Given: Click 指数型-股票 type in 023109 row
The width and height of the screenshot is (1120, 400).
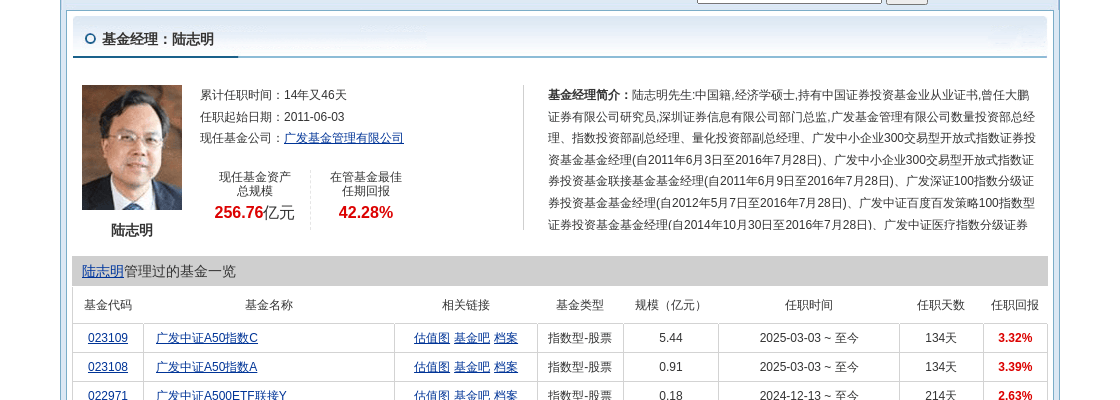Looking at the screenshot, I should tap(580, 338).
